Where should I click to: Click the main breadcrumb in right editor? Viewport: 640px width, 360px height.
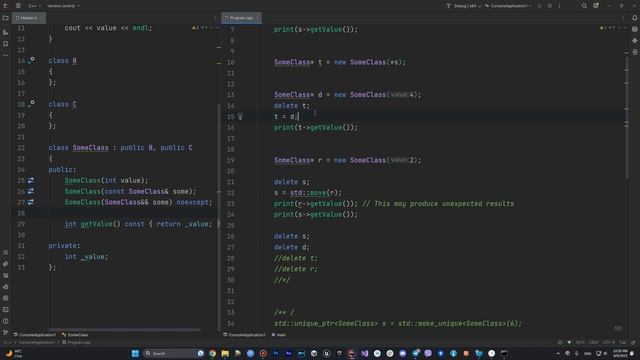tap(279, 335)
